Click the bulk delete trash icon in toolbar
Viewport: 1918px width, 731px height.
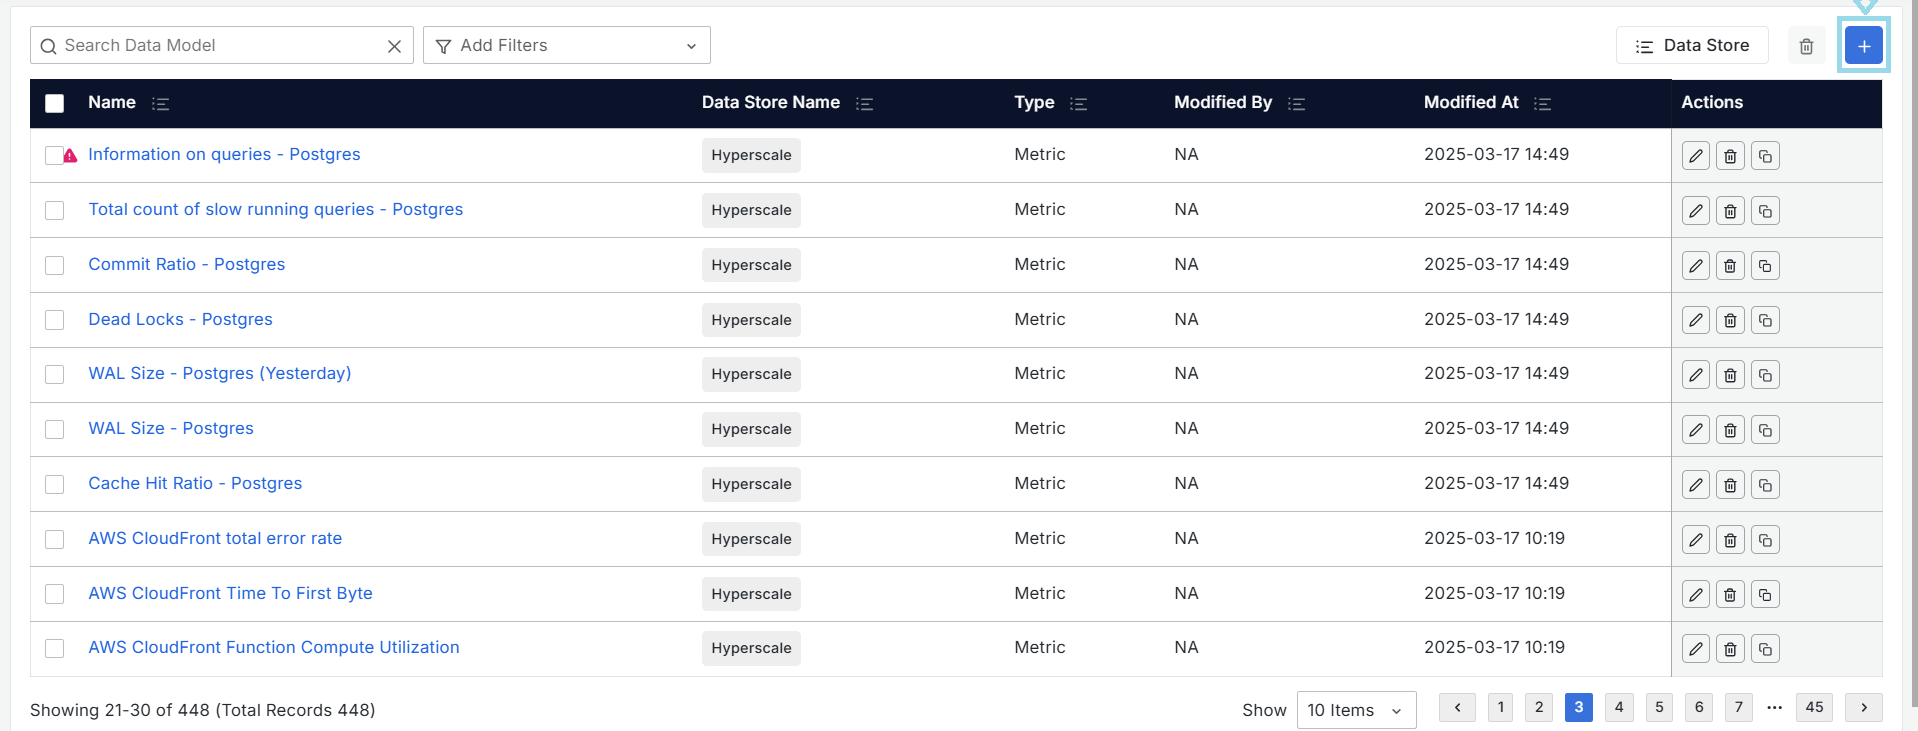[1806, 46]
